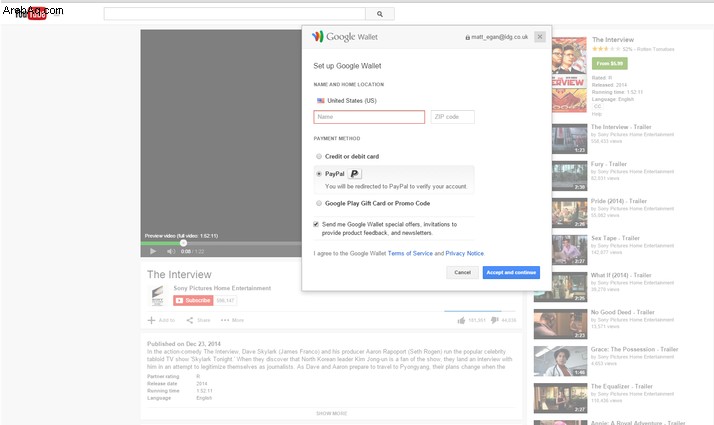Mute the video volume icon

(171, 251)
